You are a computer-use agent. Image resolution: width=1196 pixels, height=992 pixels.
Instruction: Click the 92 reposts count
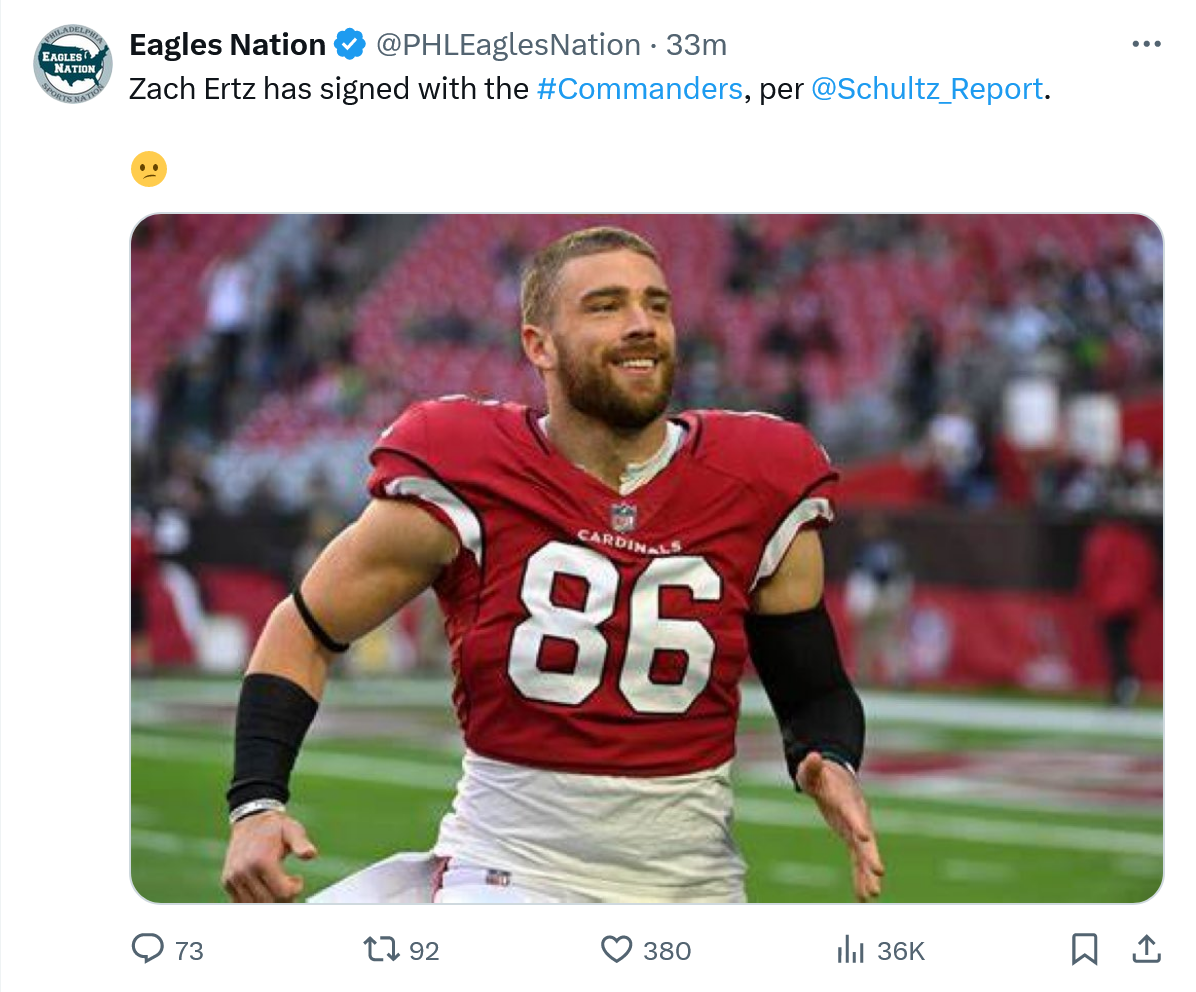pyautogui.click(x=424, y=951)
